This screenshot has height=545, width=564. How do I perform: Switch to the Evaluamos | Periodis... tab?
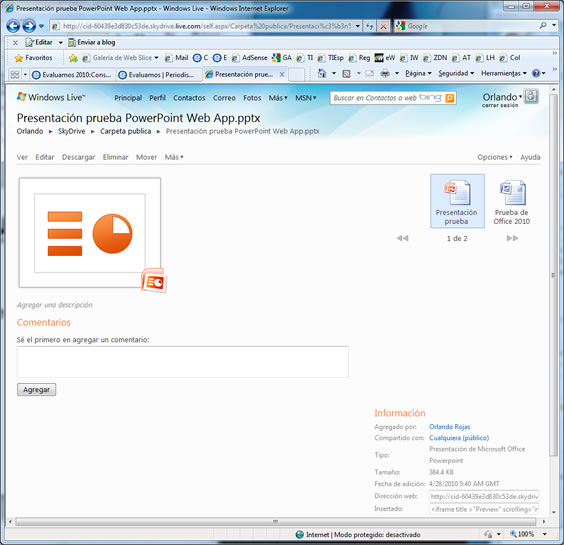tap(158, 75)
